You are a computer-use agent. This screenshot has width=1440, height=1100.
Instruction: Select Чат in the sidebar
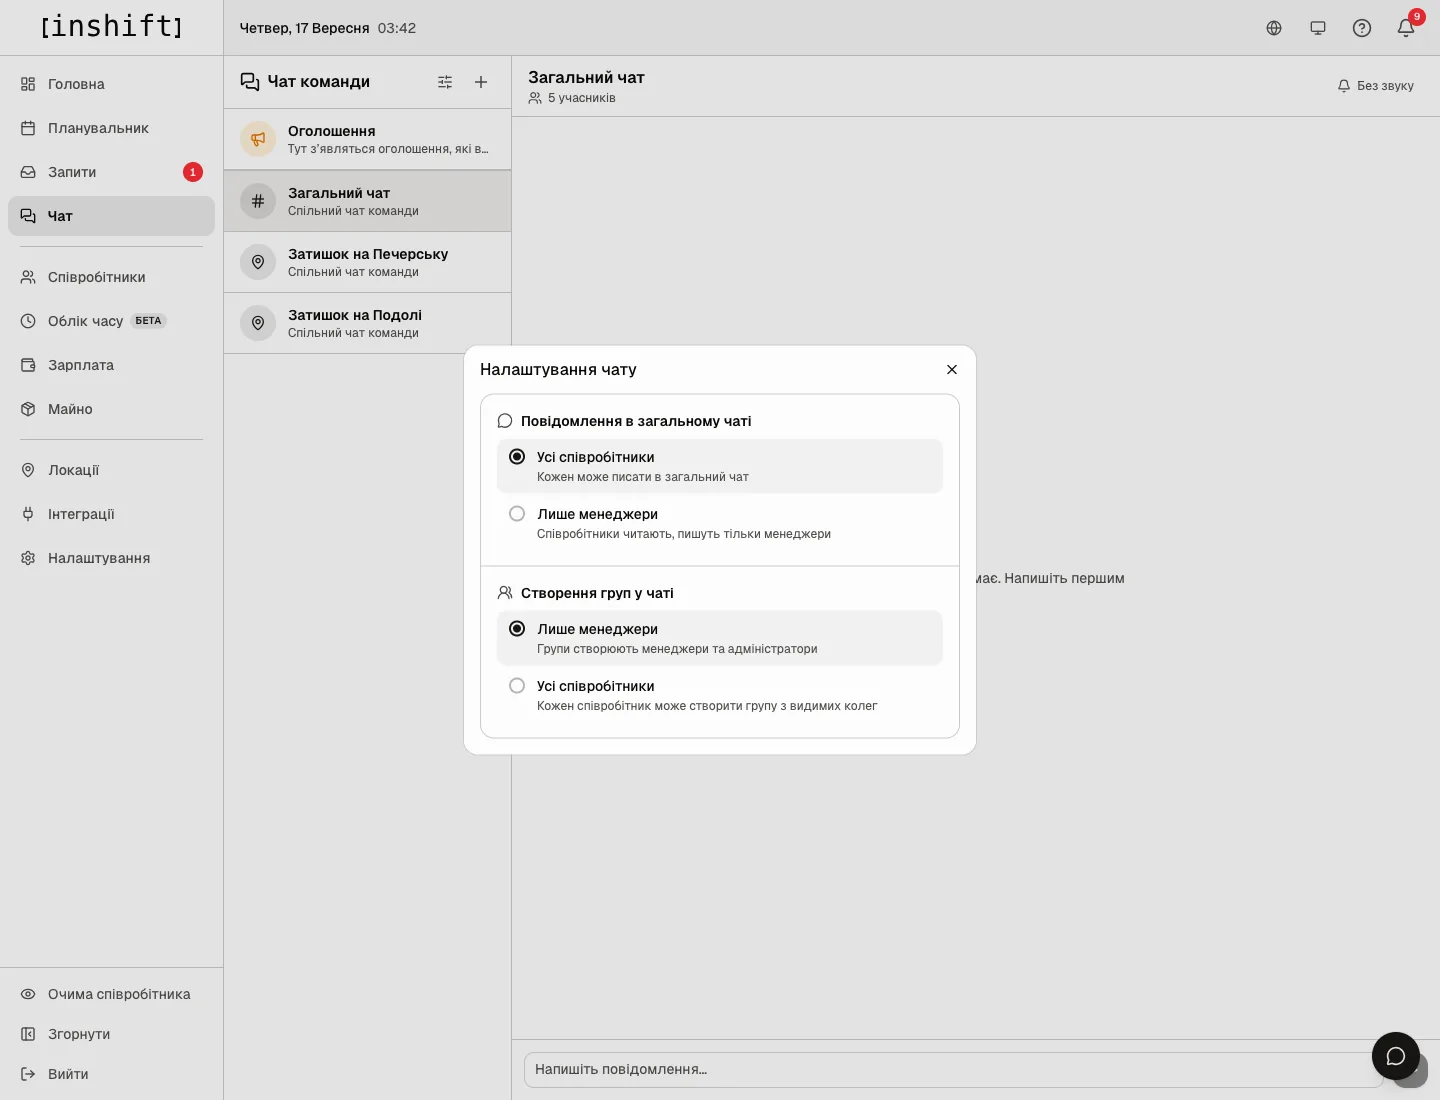point(111,216)
